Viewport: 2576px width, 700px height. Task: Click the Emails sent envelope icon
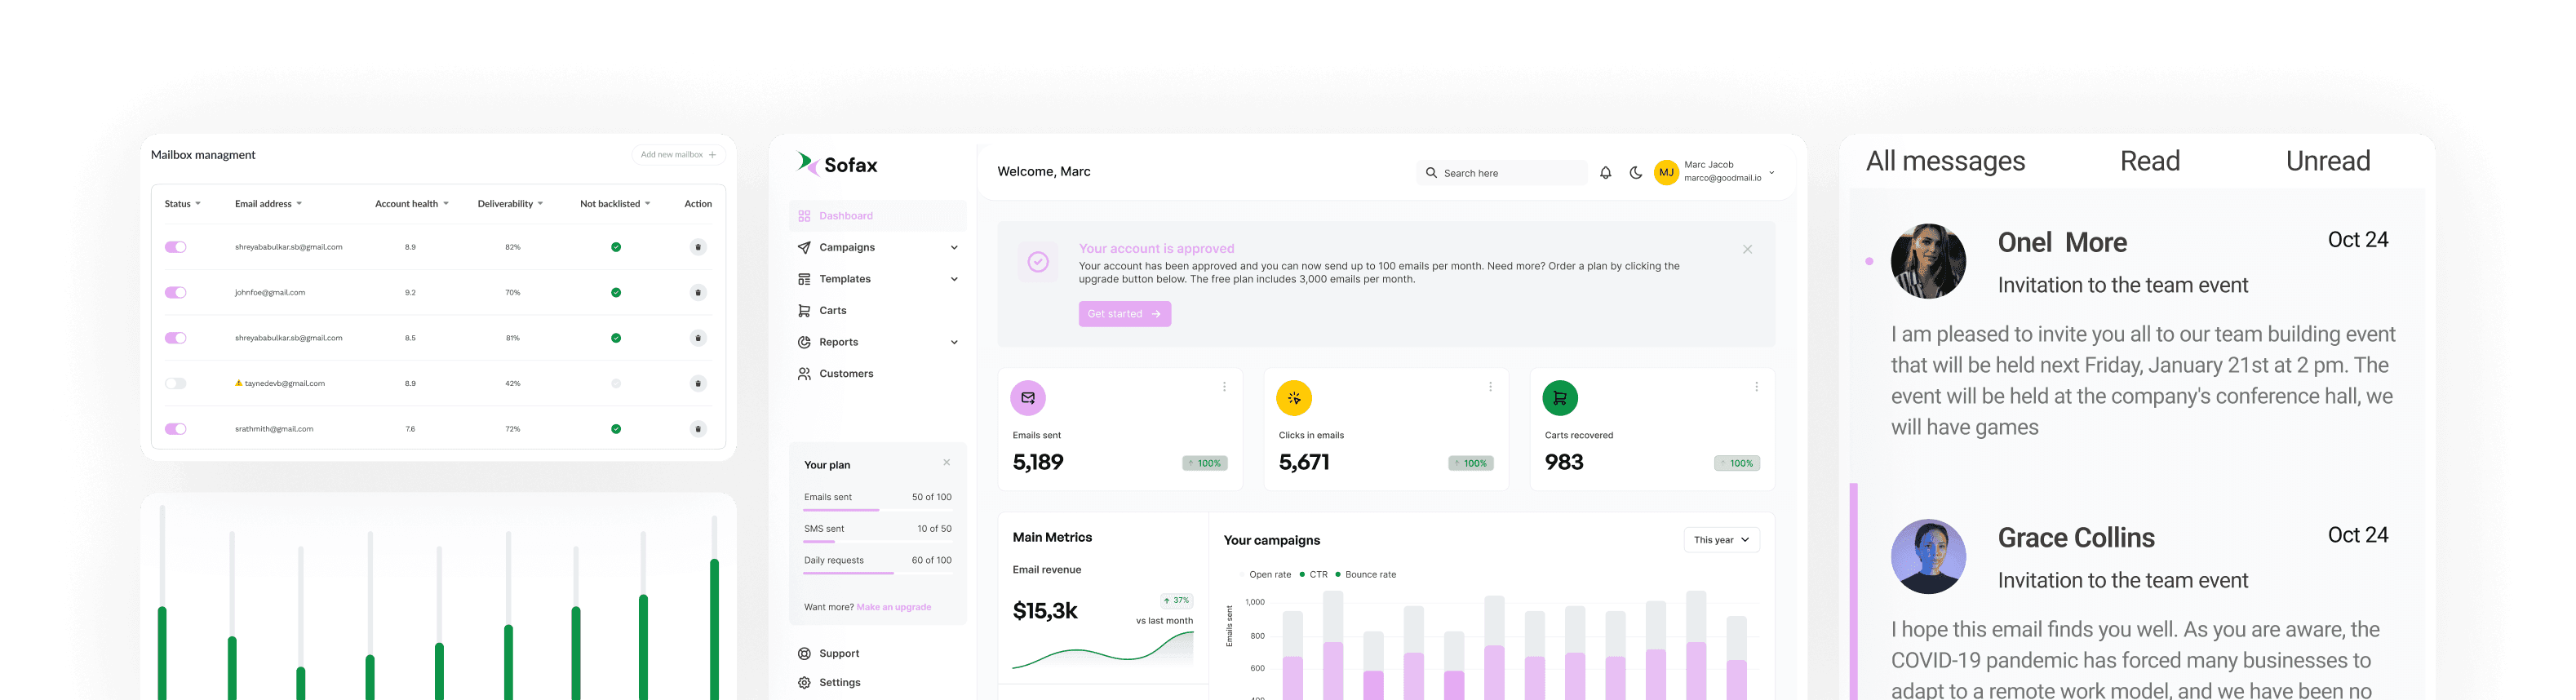[1028, 398]
